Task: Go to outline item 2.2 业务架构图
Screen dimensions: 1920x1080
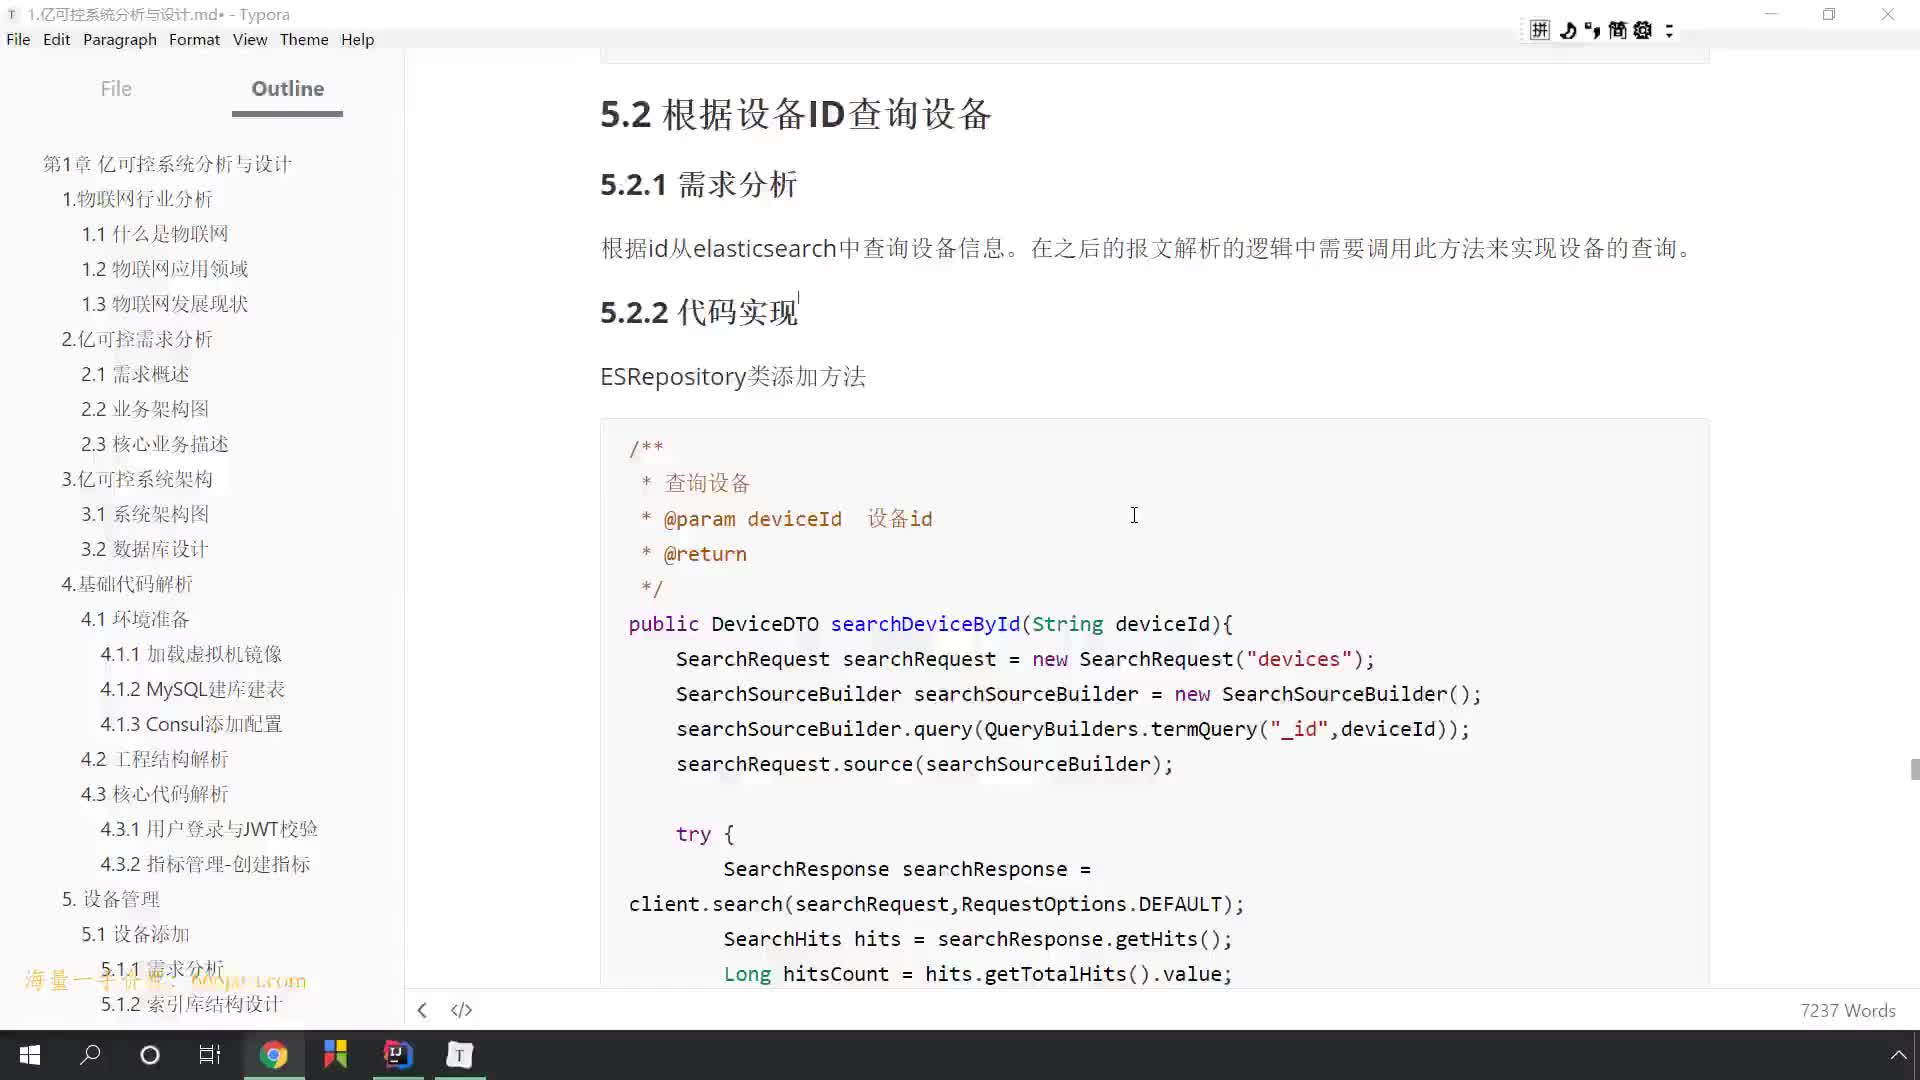Action: coord(145,409)
